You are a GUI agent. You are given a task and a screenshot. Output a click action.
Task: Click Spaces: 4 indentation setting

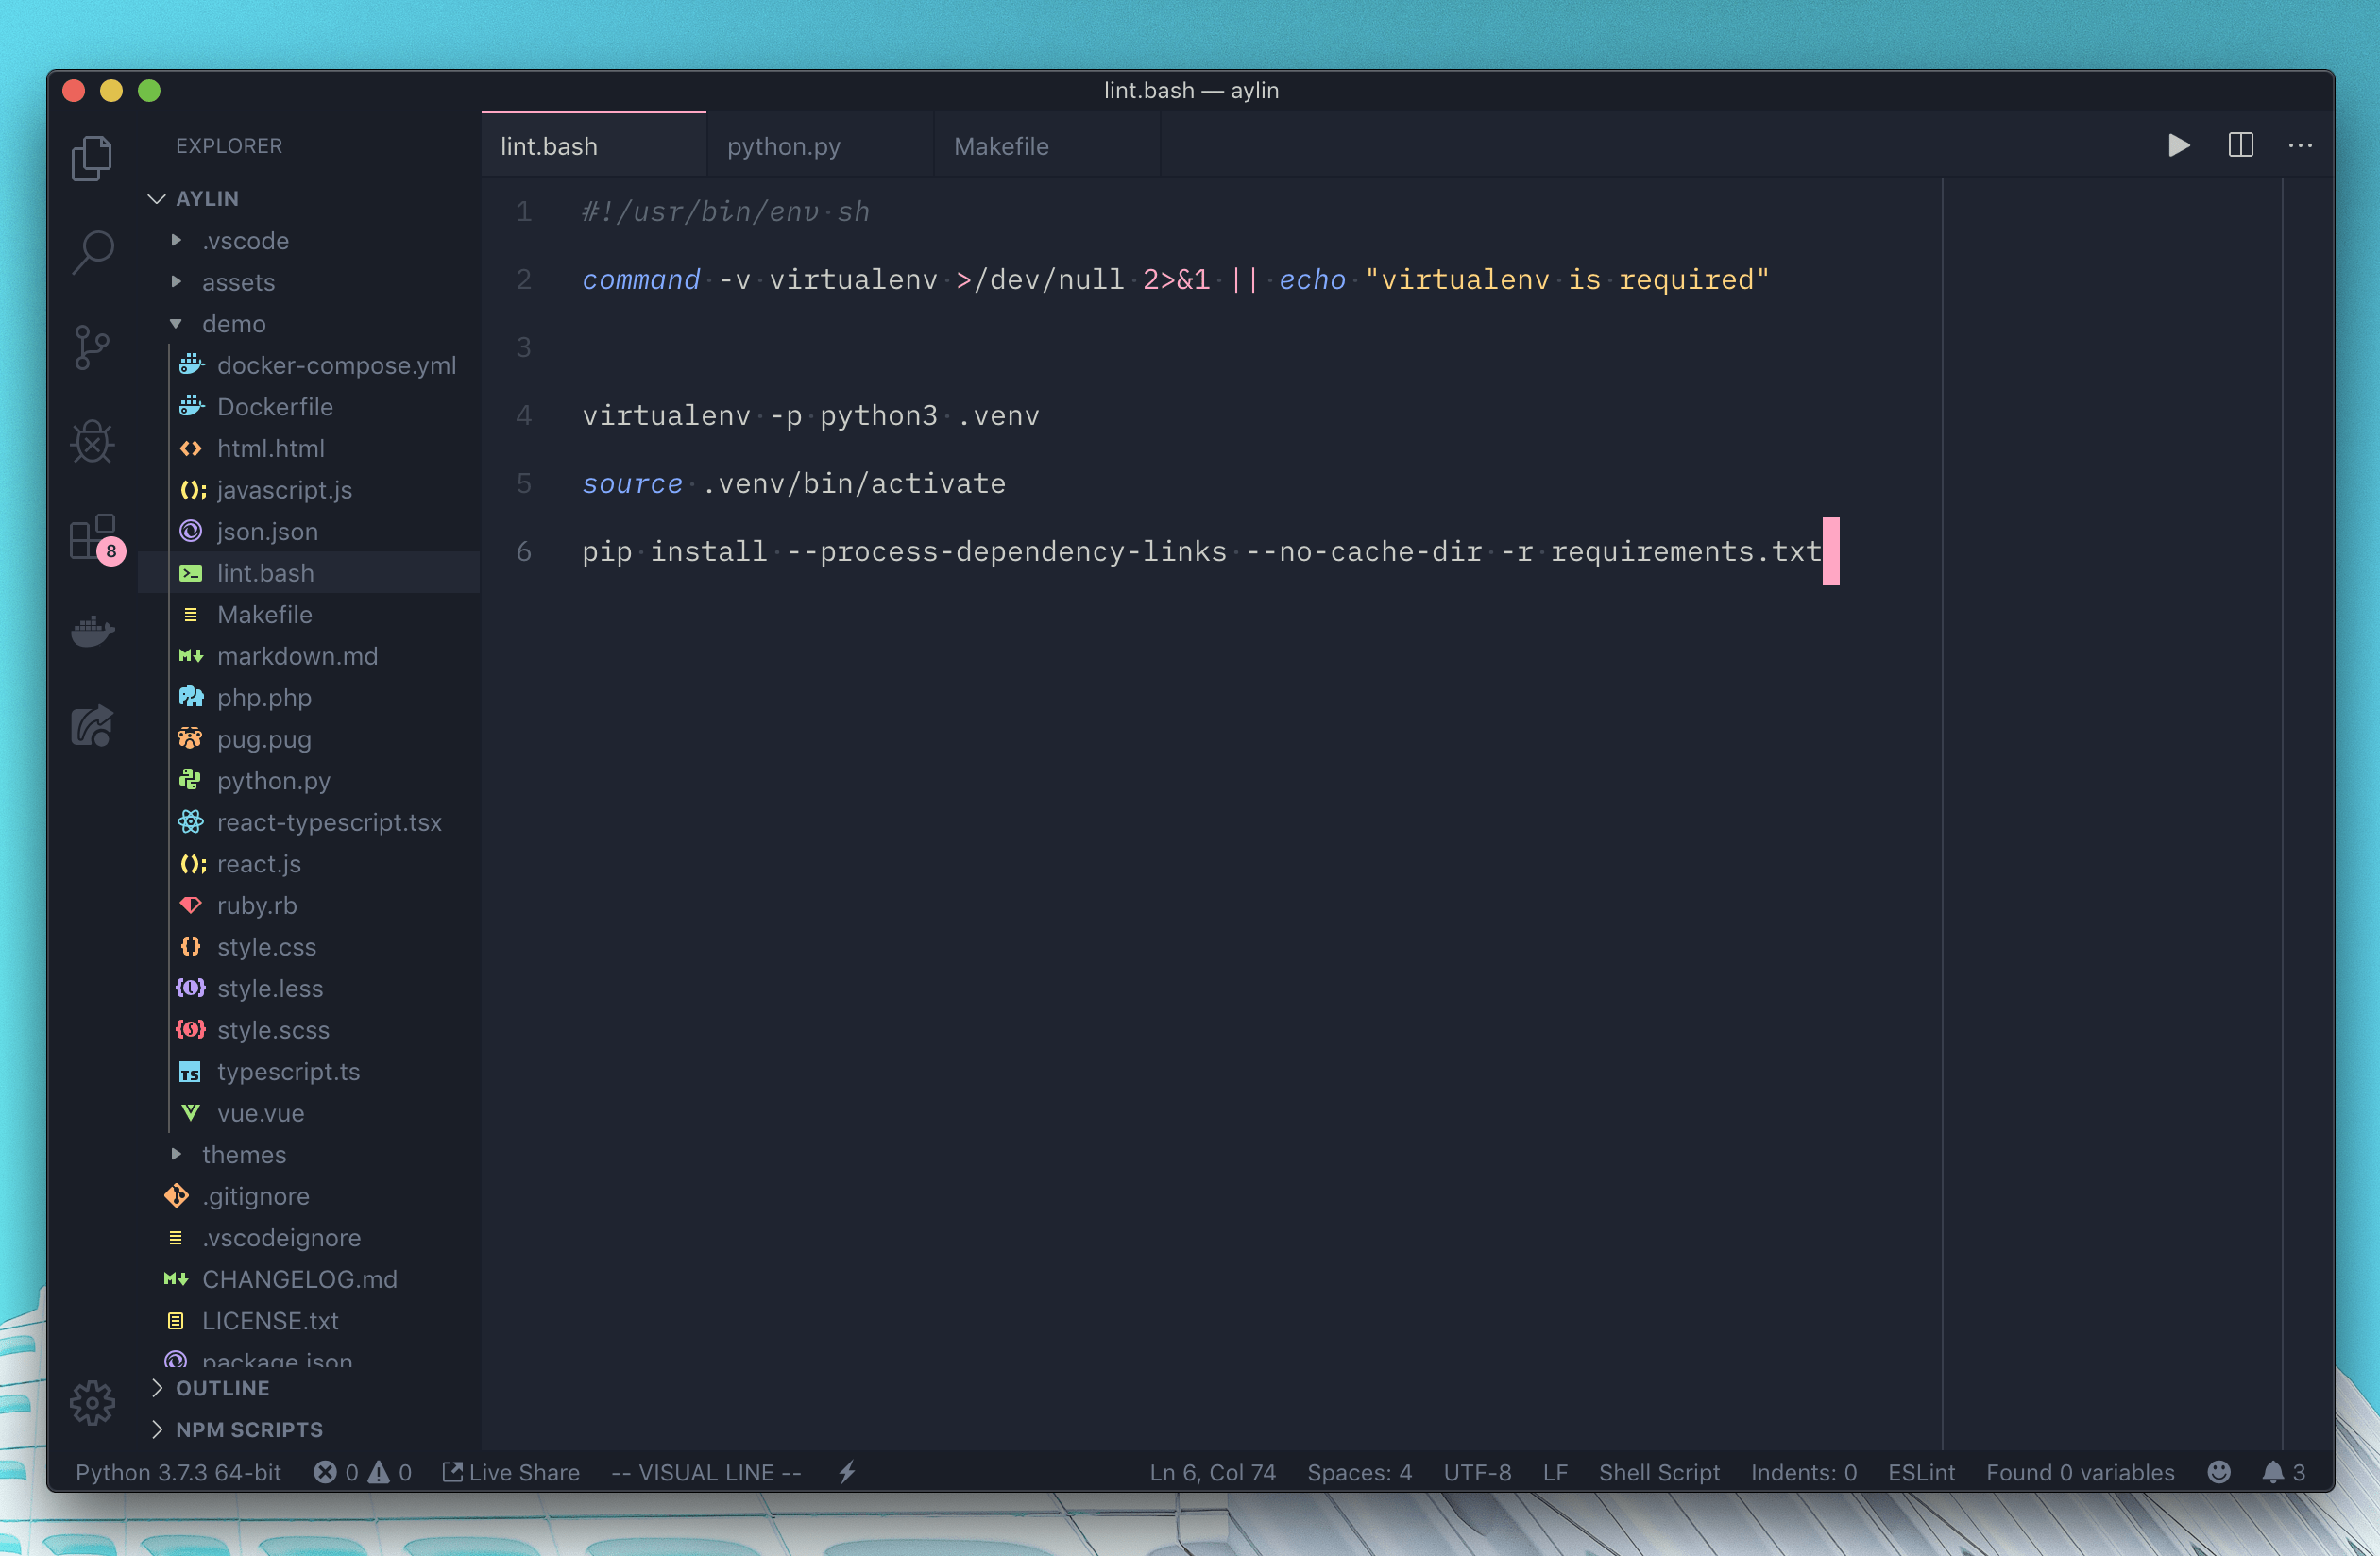point(1359,1472)
